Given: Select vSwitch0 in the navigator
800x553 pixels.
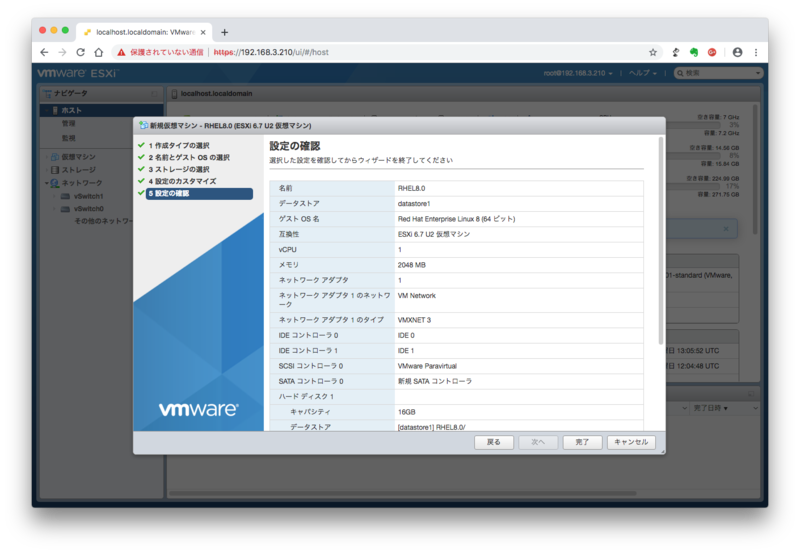Looking at the screenshot, I should [88, 209].
